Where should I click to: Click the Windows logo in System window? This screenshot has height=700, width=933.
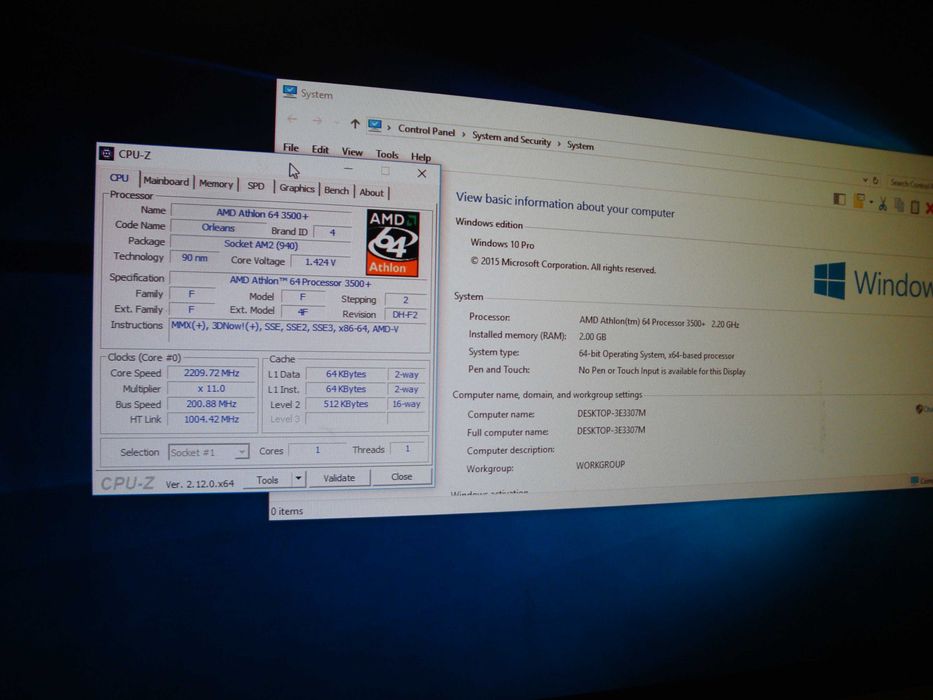(829, 280)
